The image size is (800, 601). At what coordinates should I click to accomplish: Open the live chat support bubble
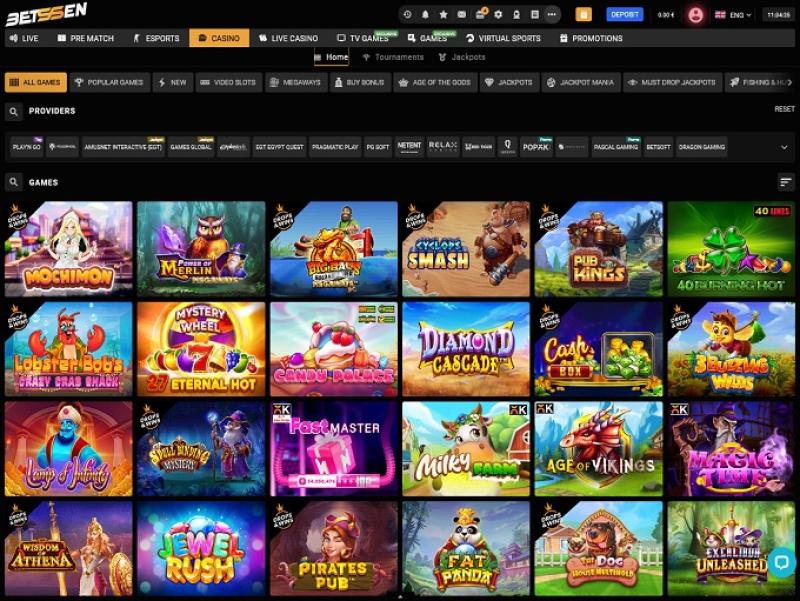click(x=780, y=562)
